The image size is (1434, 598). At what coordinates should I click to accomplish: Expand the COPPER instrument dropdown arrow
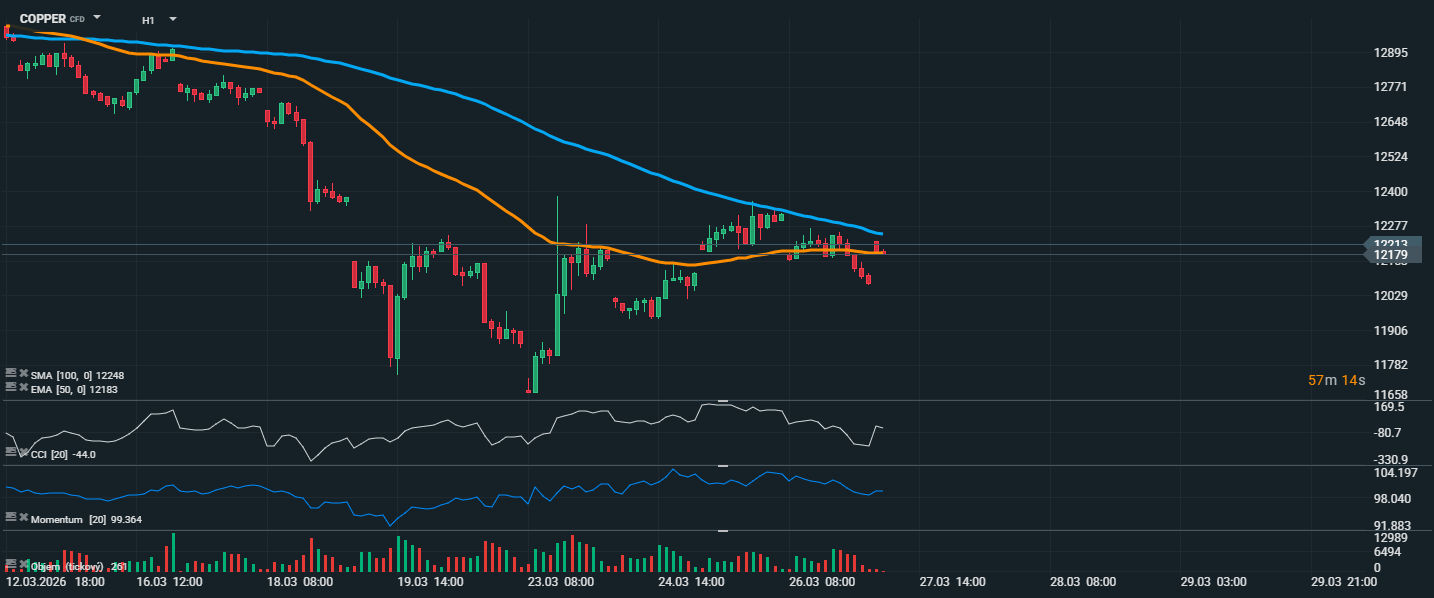[97, 18]
